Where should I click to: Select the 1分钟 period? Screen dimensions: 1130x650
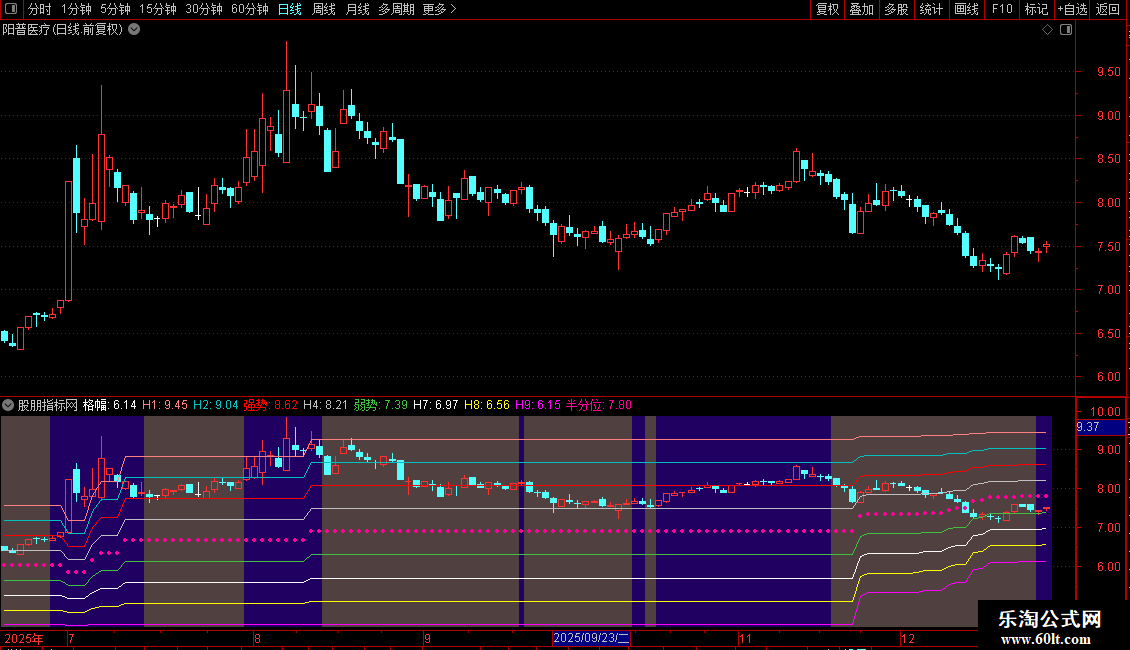pos(76,9)
